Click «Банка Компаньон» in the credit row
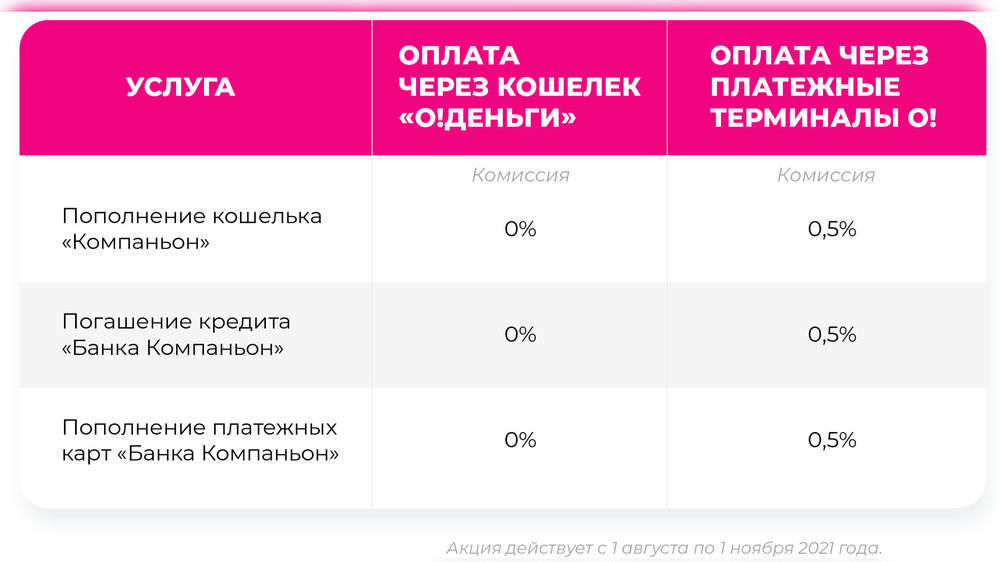The height and width of the screenshot is (562, 1000). tap(173, 348)
